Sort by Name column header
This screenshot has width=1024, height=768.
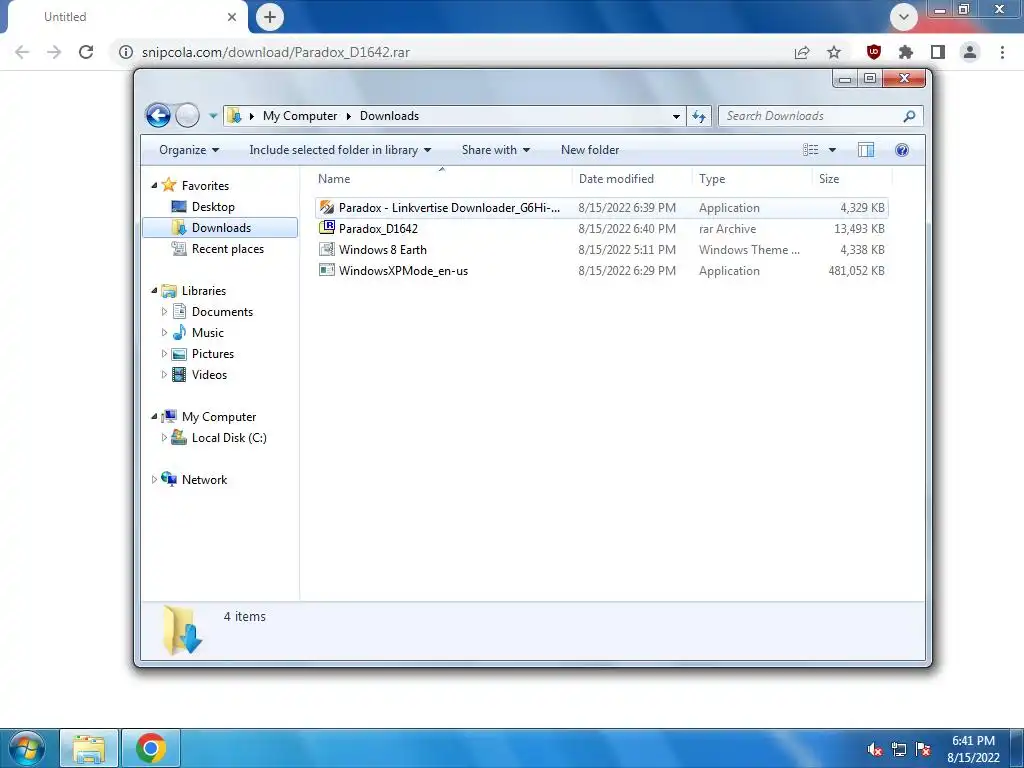click(334, 179)
